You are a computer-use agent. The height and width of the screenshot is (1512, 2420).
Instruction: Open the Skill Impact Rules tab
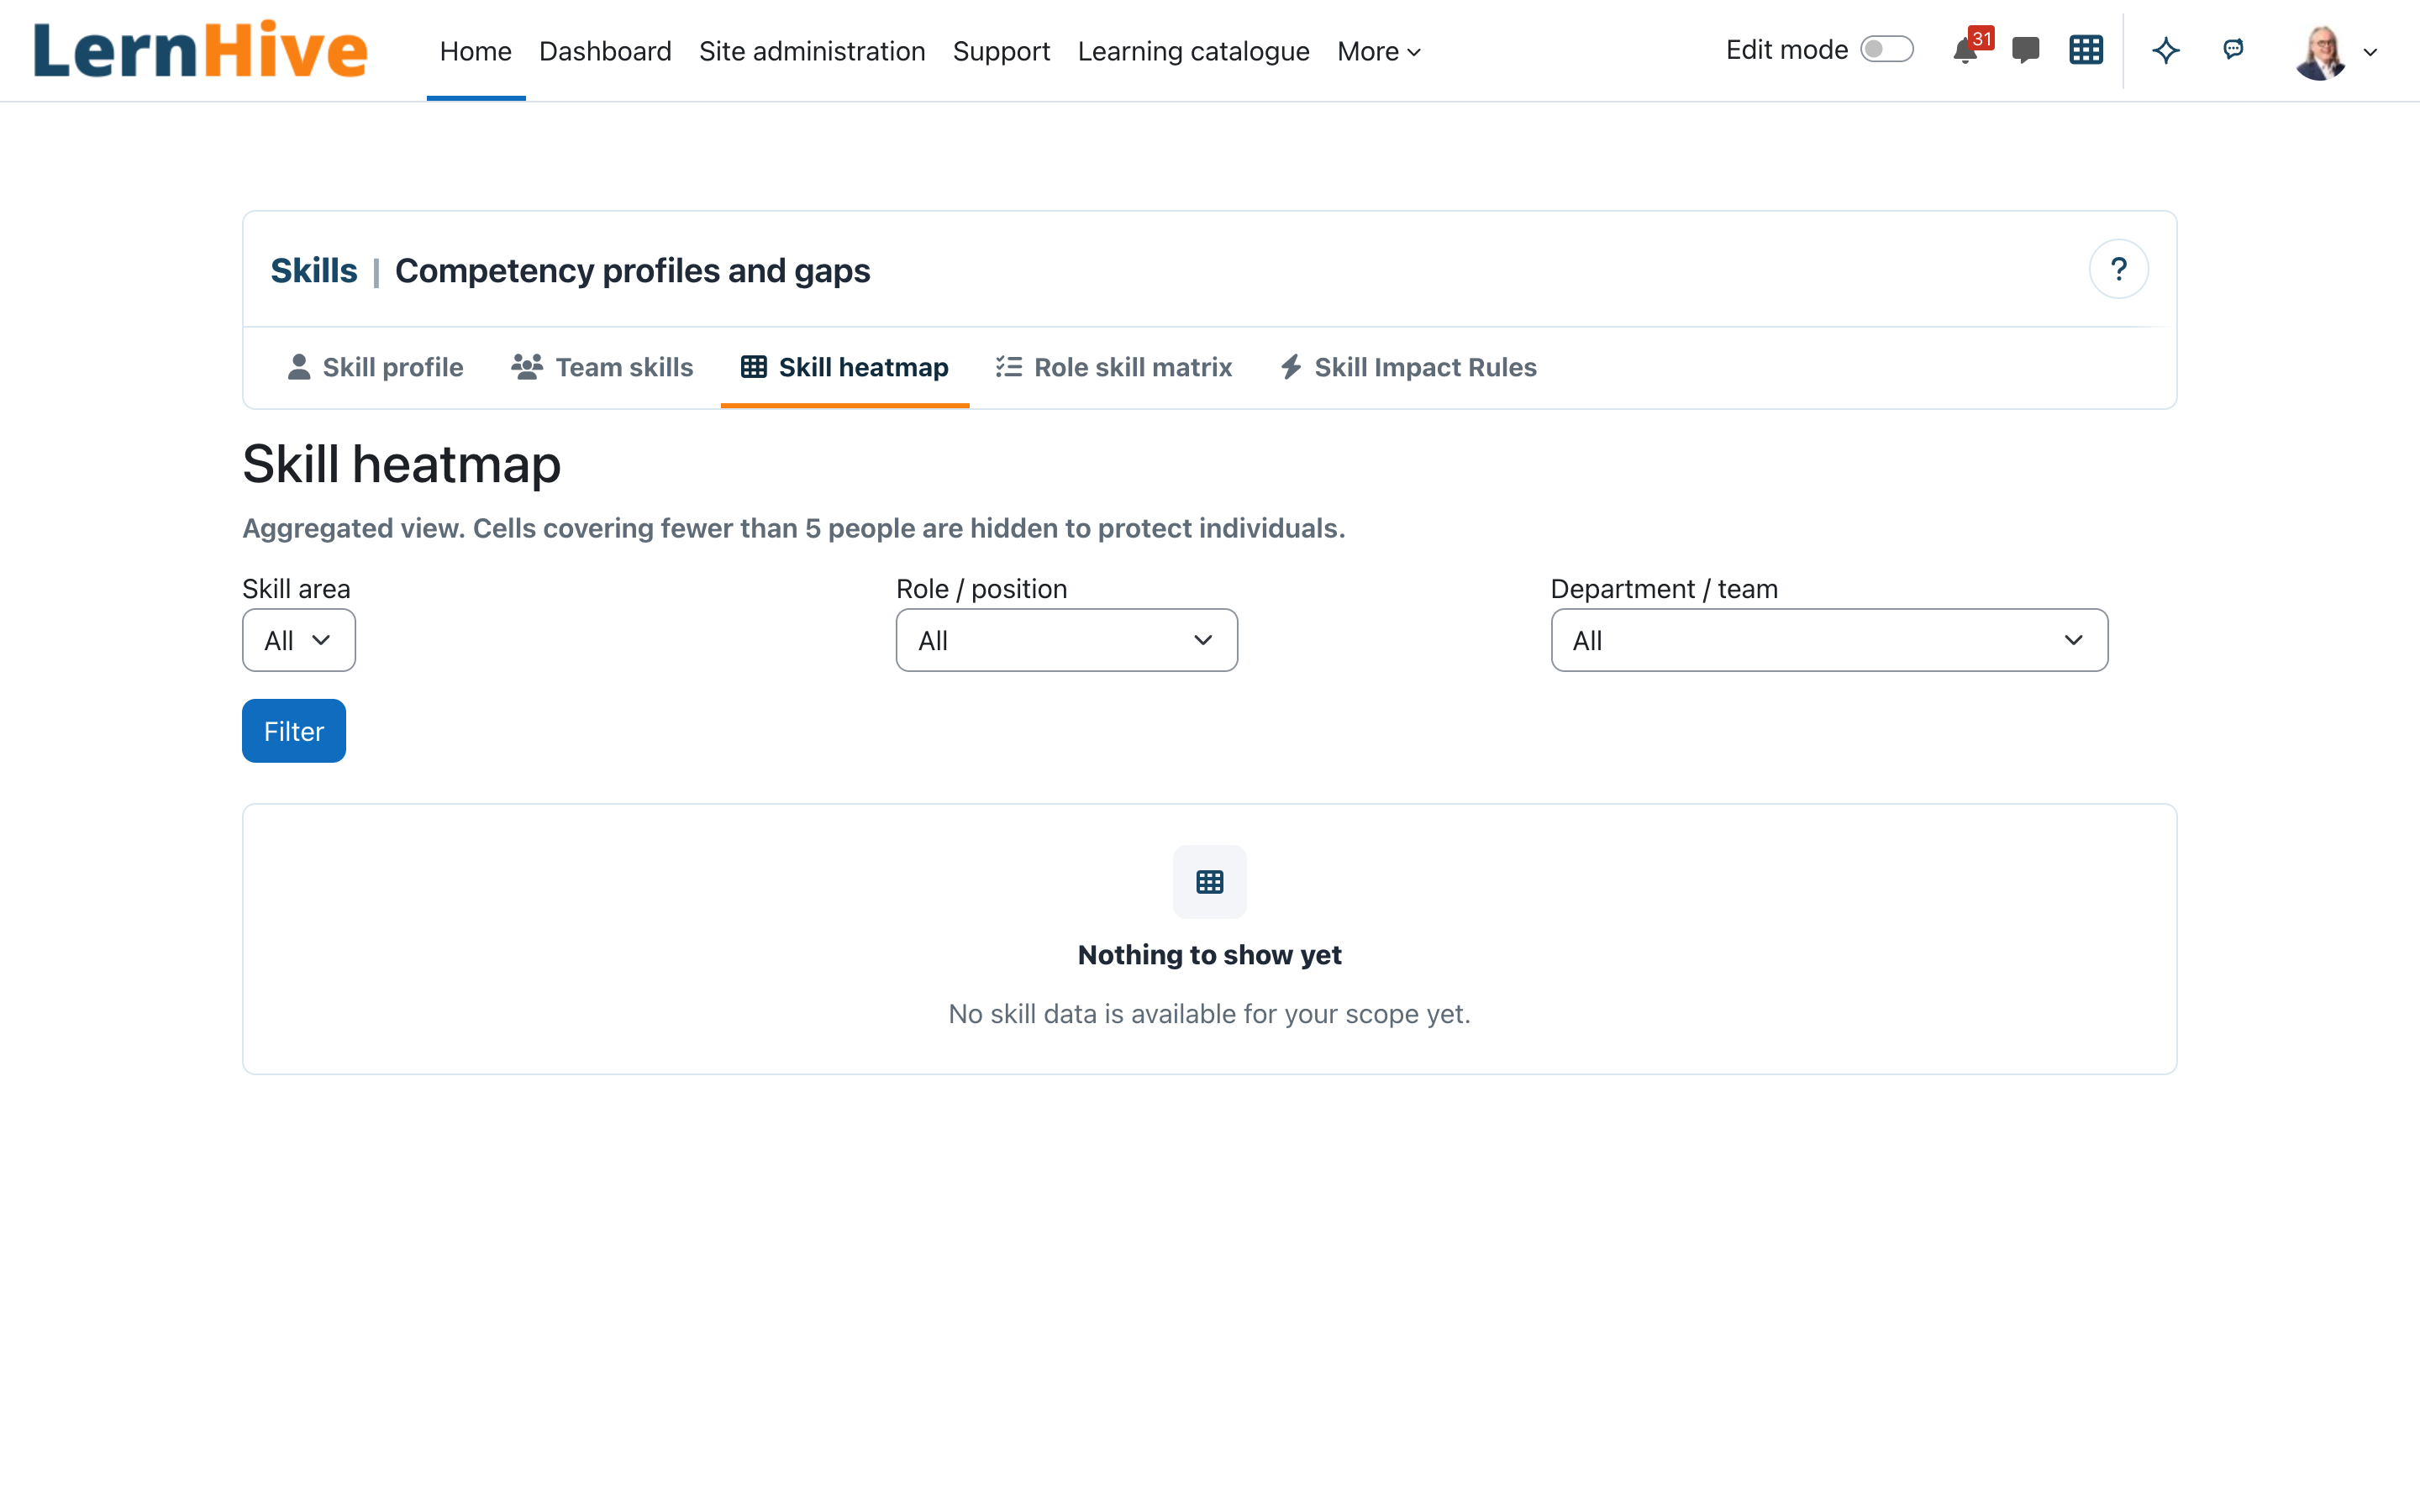(x=1408, y=367)
